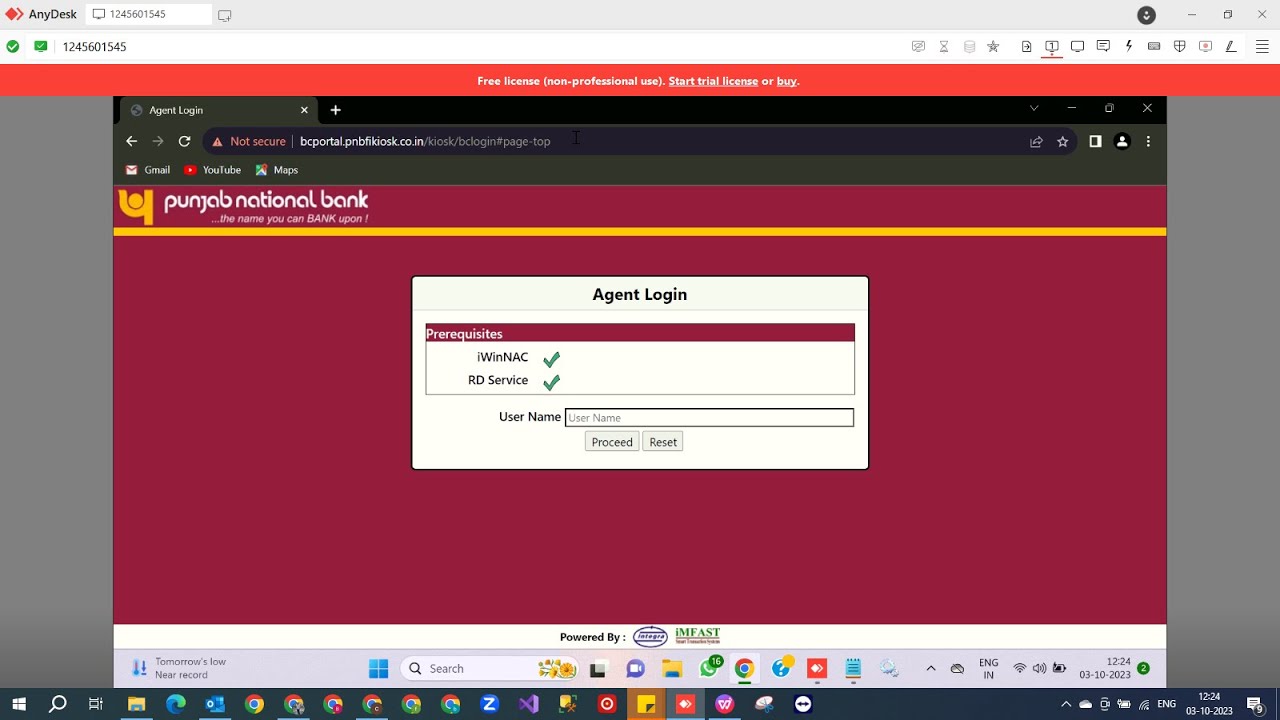Click the Reset button

663,442
